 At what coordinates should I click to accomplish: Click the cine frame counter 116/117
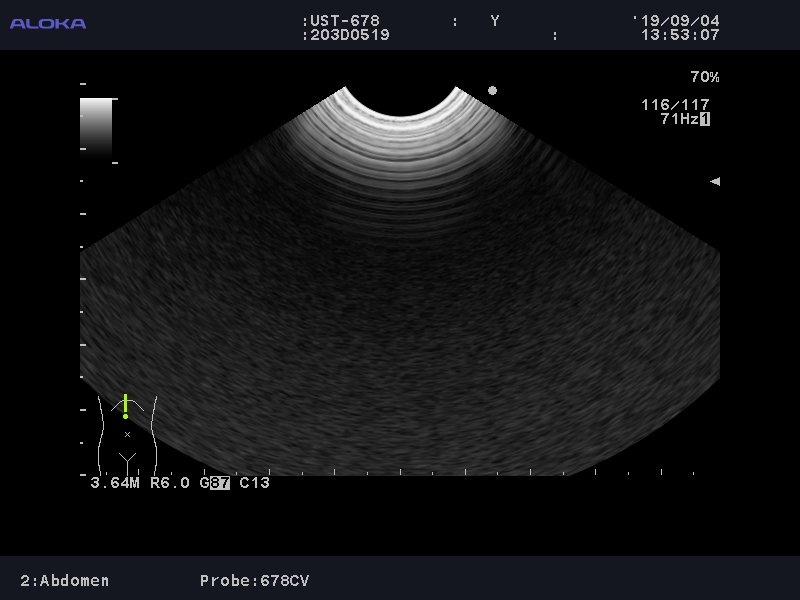676,105
